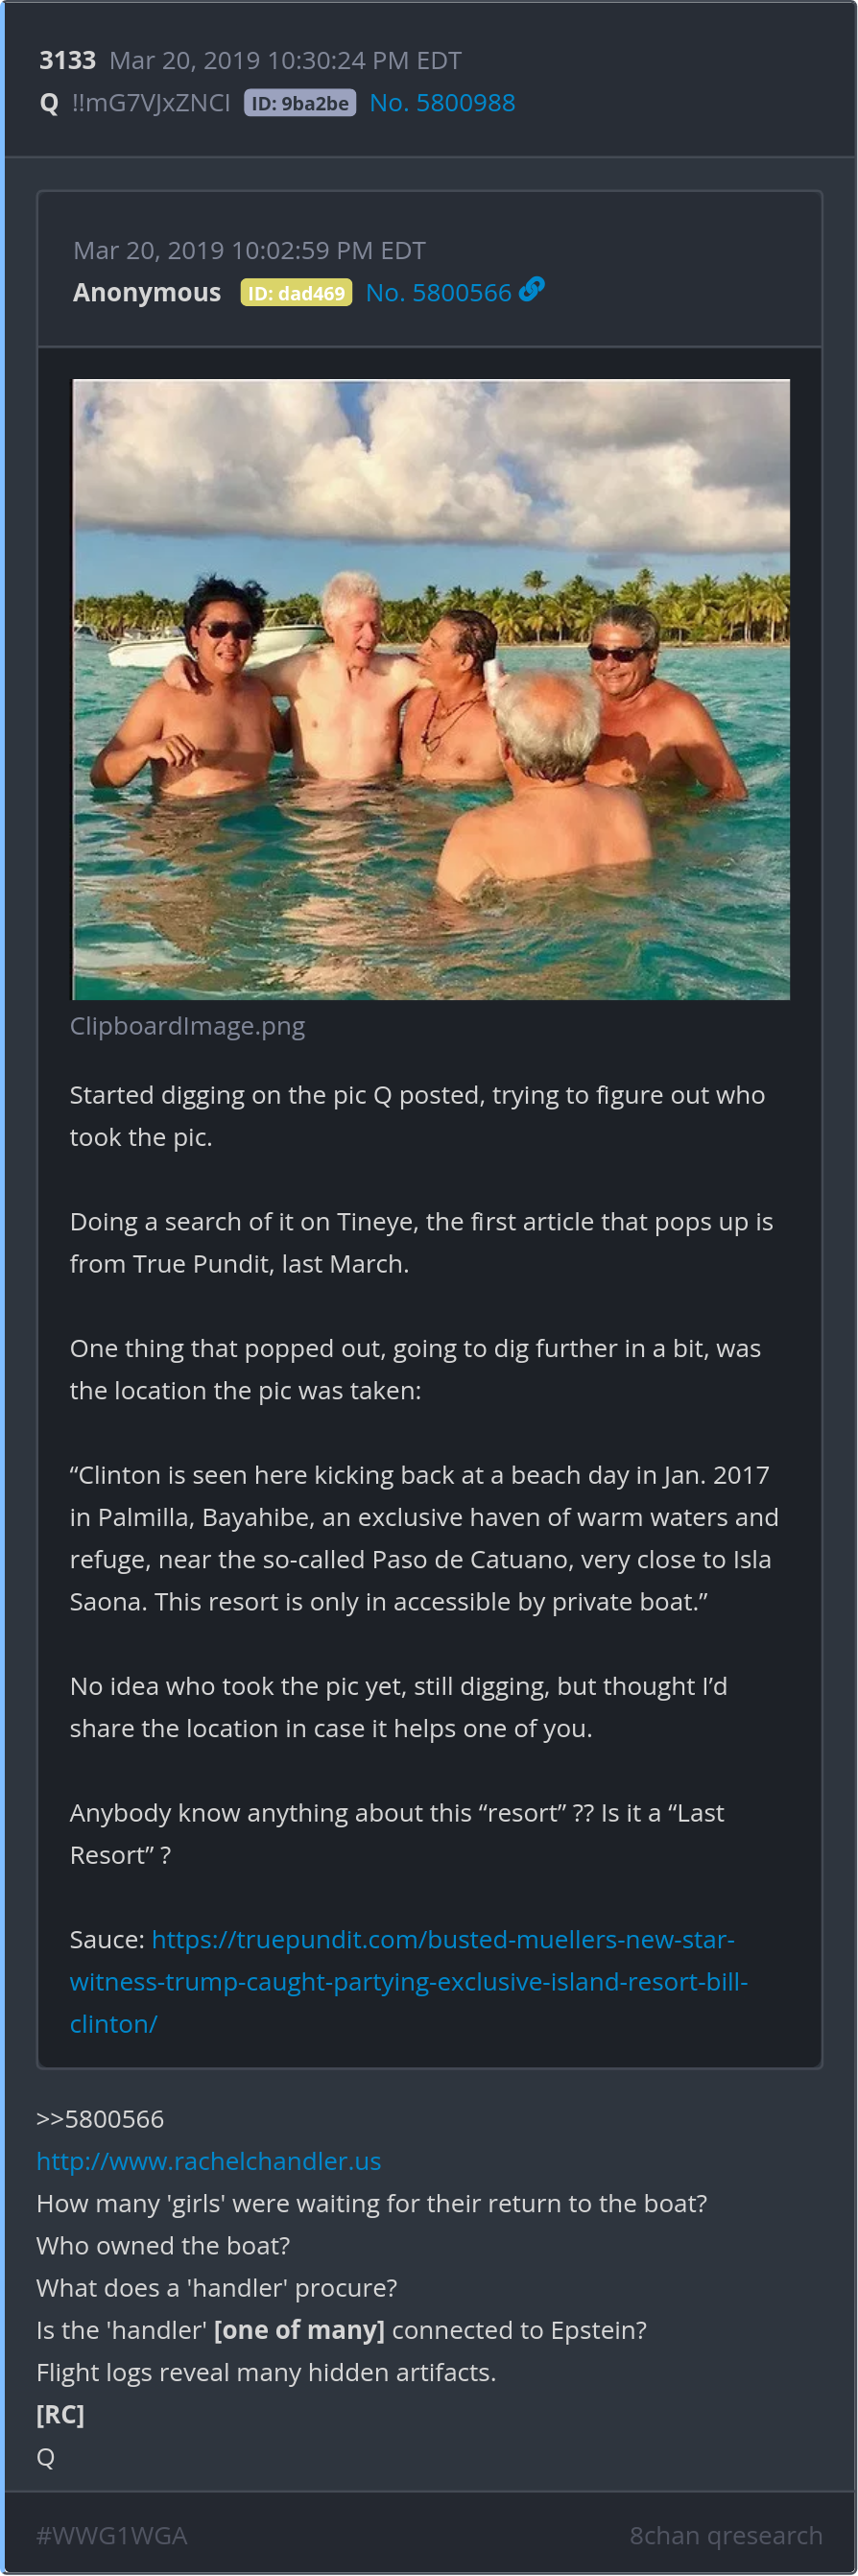Click the gray ID: 9ba2be badge
The image size is (858, 2576).
pyautogui.click(x=300, y=103)
